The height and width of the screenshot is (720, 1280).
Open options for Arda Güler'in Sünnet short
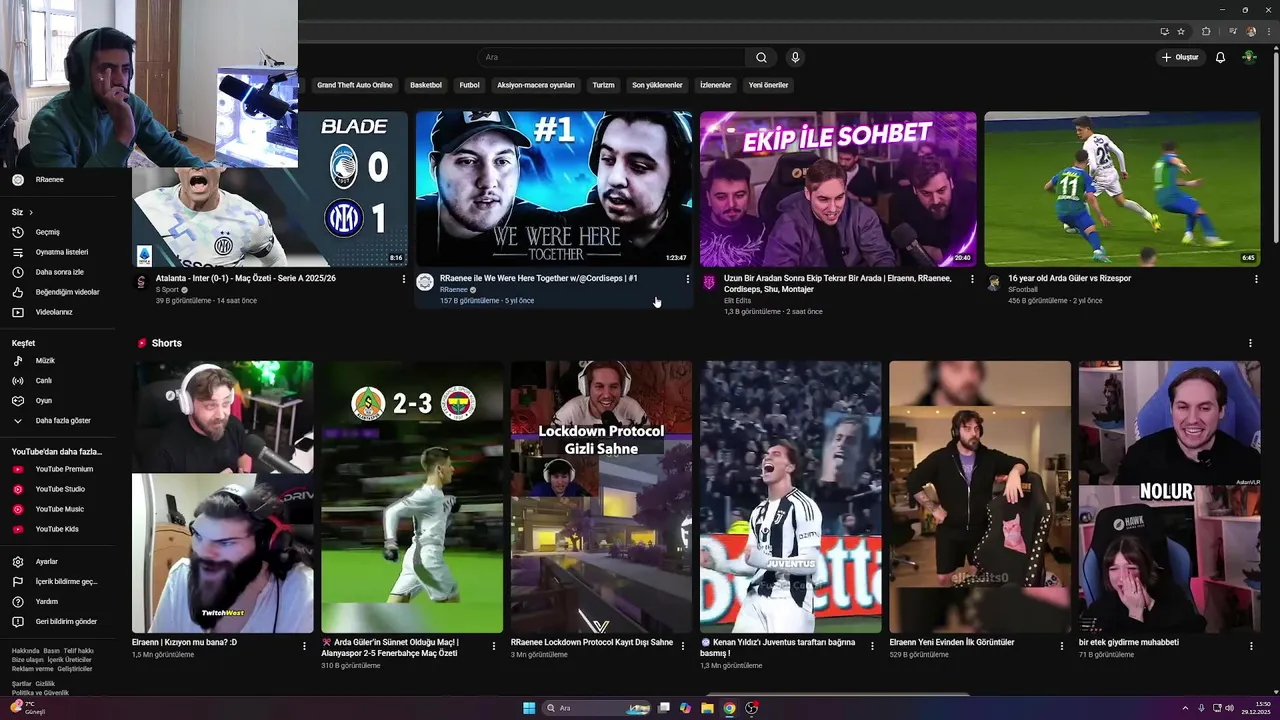coord(493,646)
